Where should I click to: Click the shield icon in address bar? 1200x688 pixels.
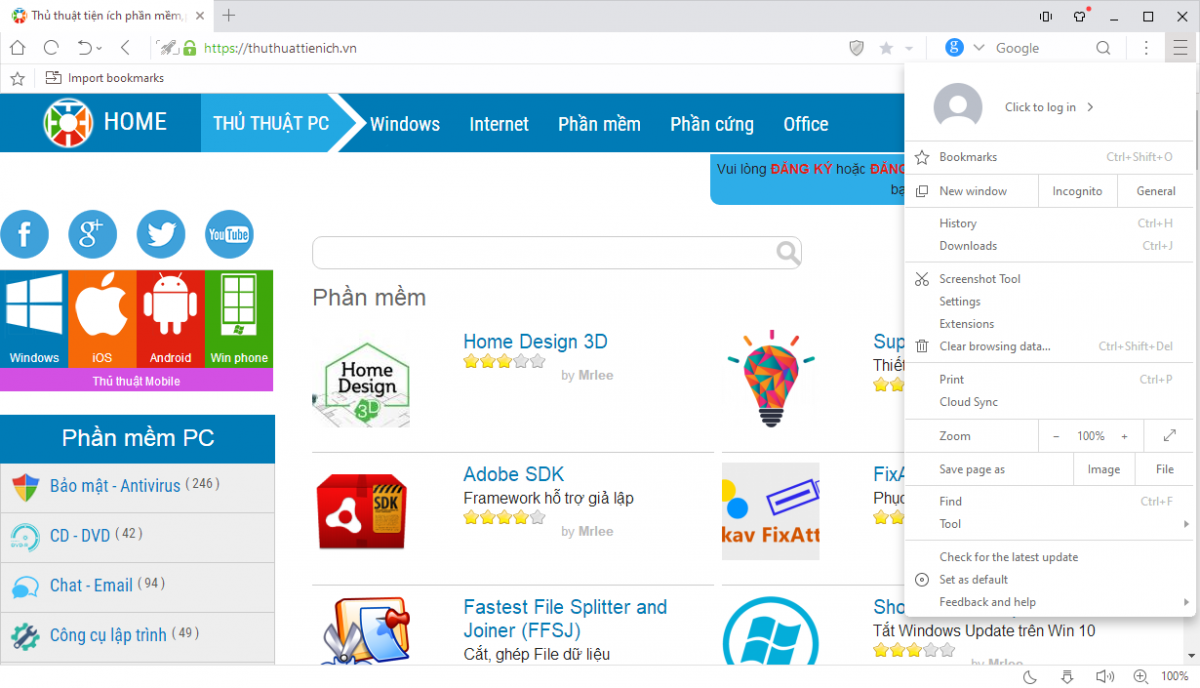pyautogui.click(x=856, y=48)
